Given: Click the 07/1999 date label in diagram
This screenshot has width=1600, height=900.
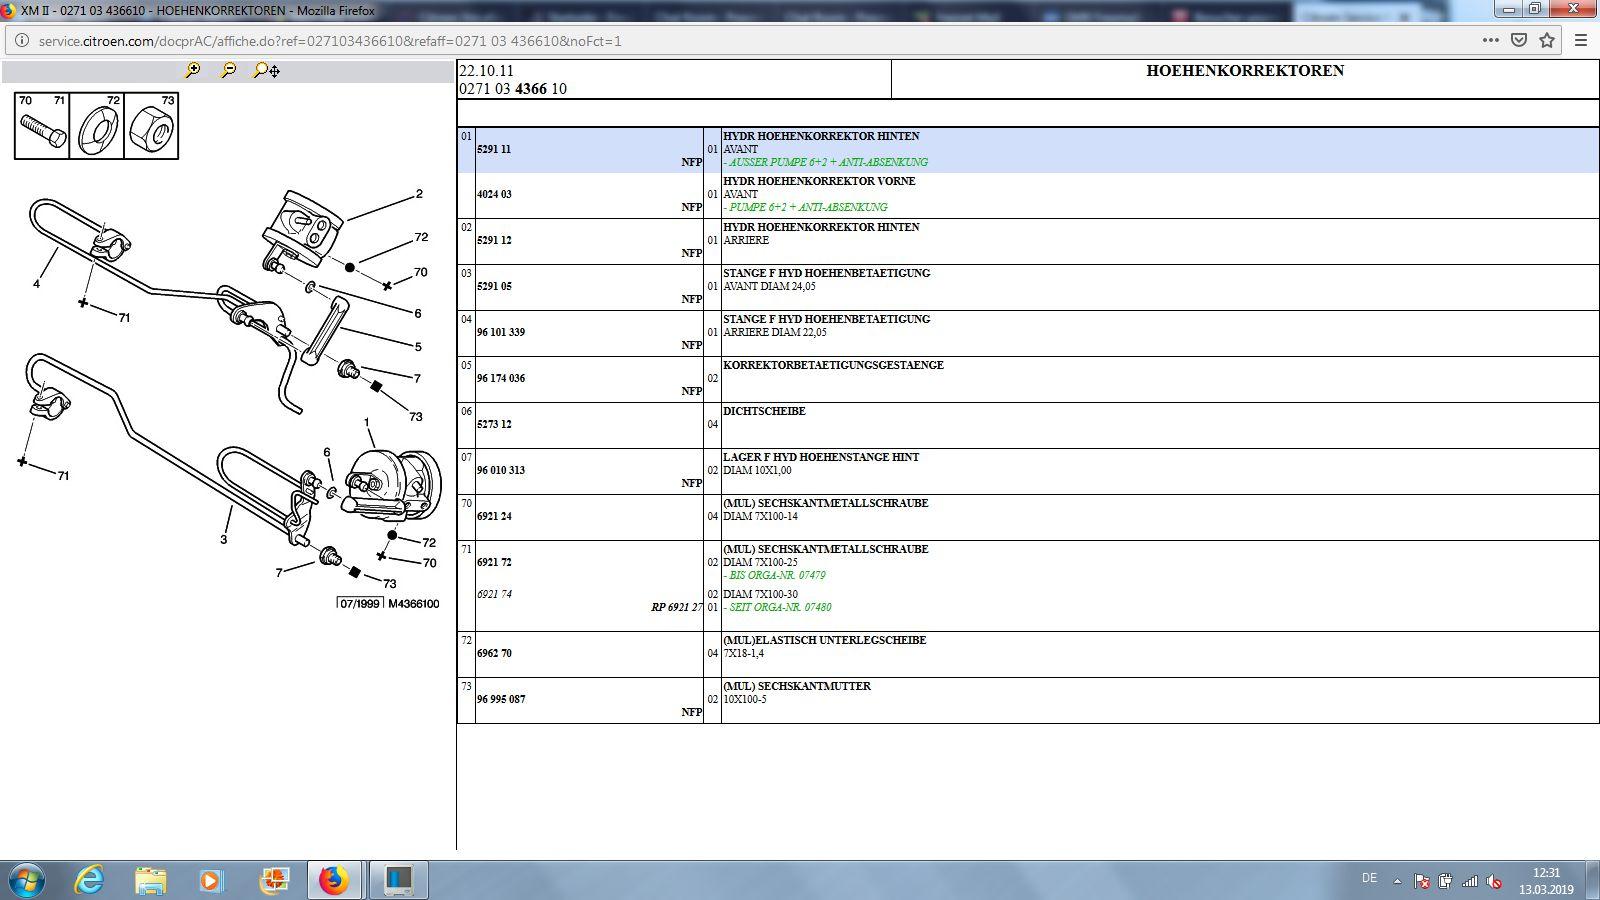Looking at the screenshot, I should (x=360, y=604).
